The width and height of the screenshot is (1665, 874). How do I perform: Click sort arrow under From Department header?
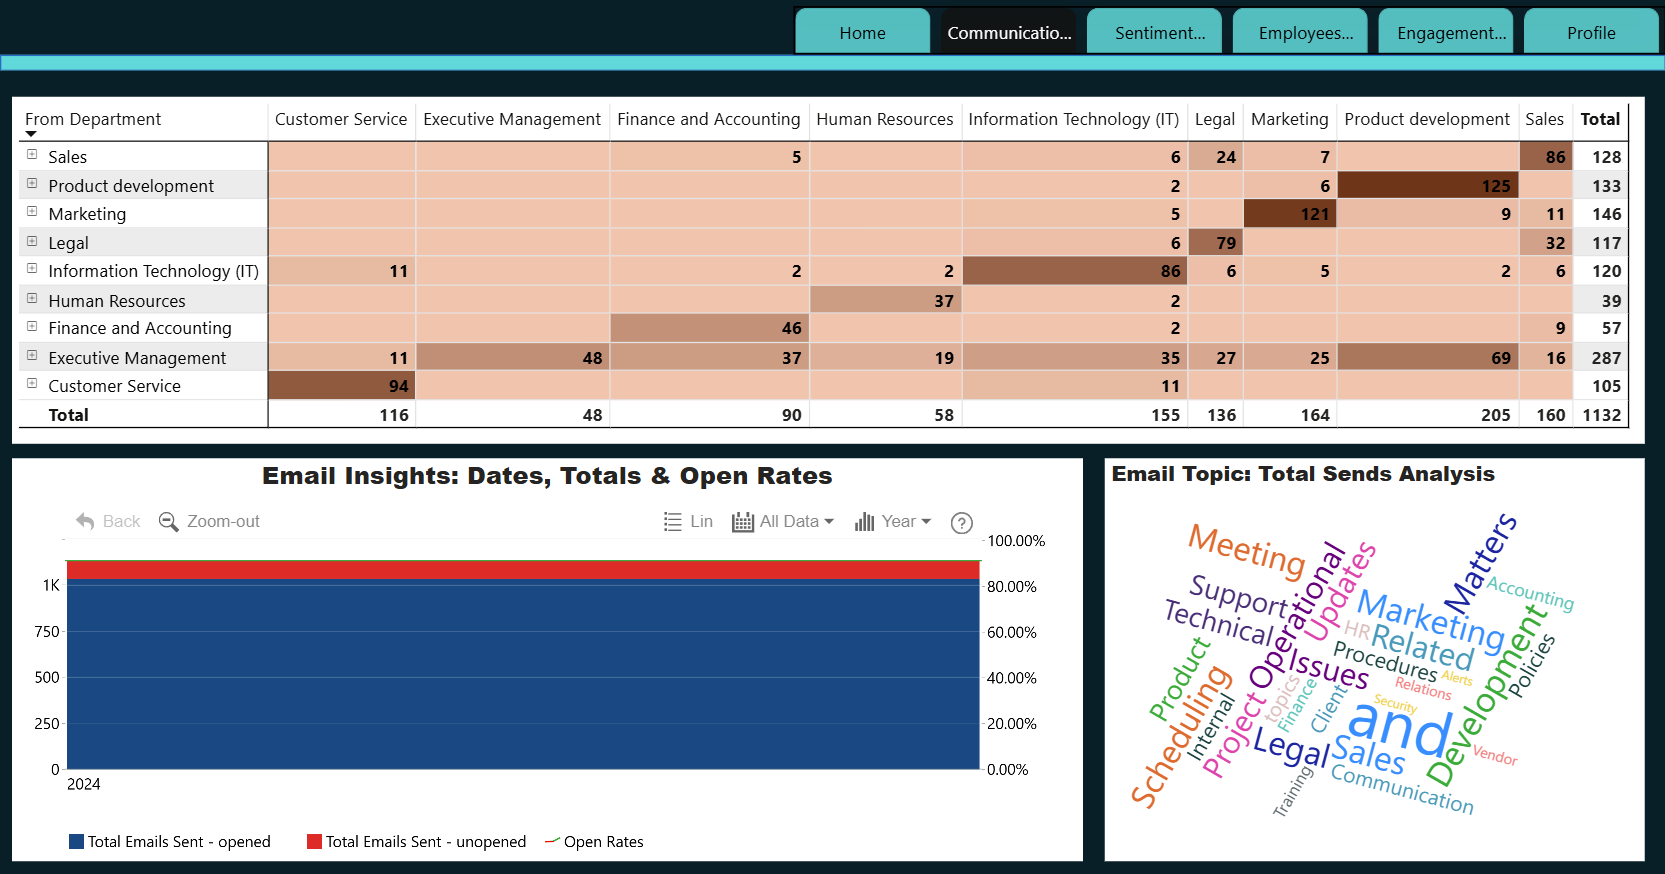tap(31, 134)
